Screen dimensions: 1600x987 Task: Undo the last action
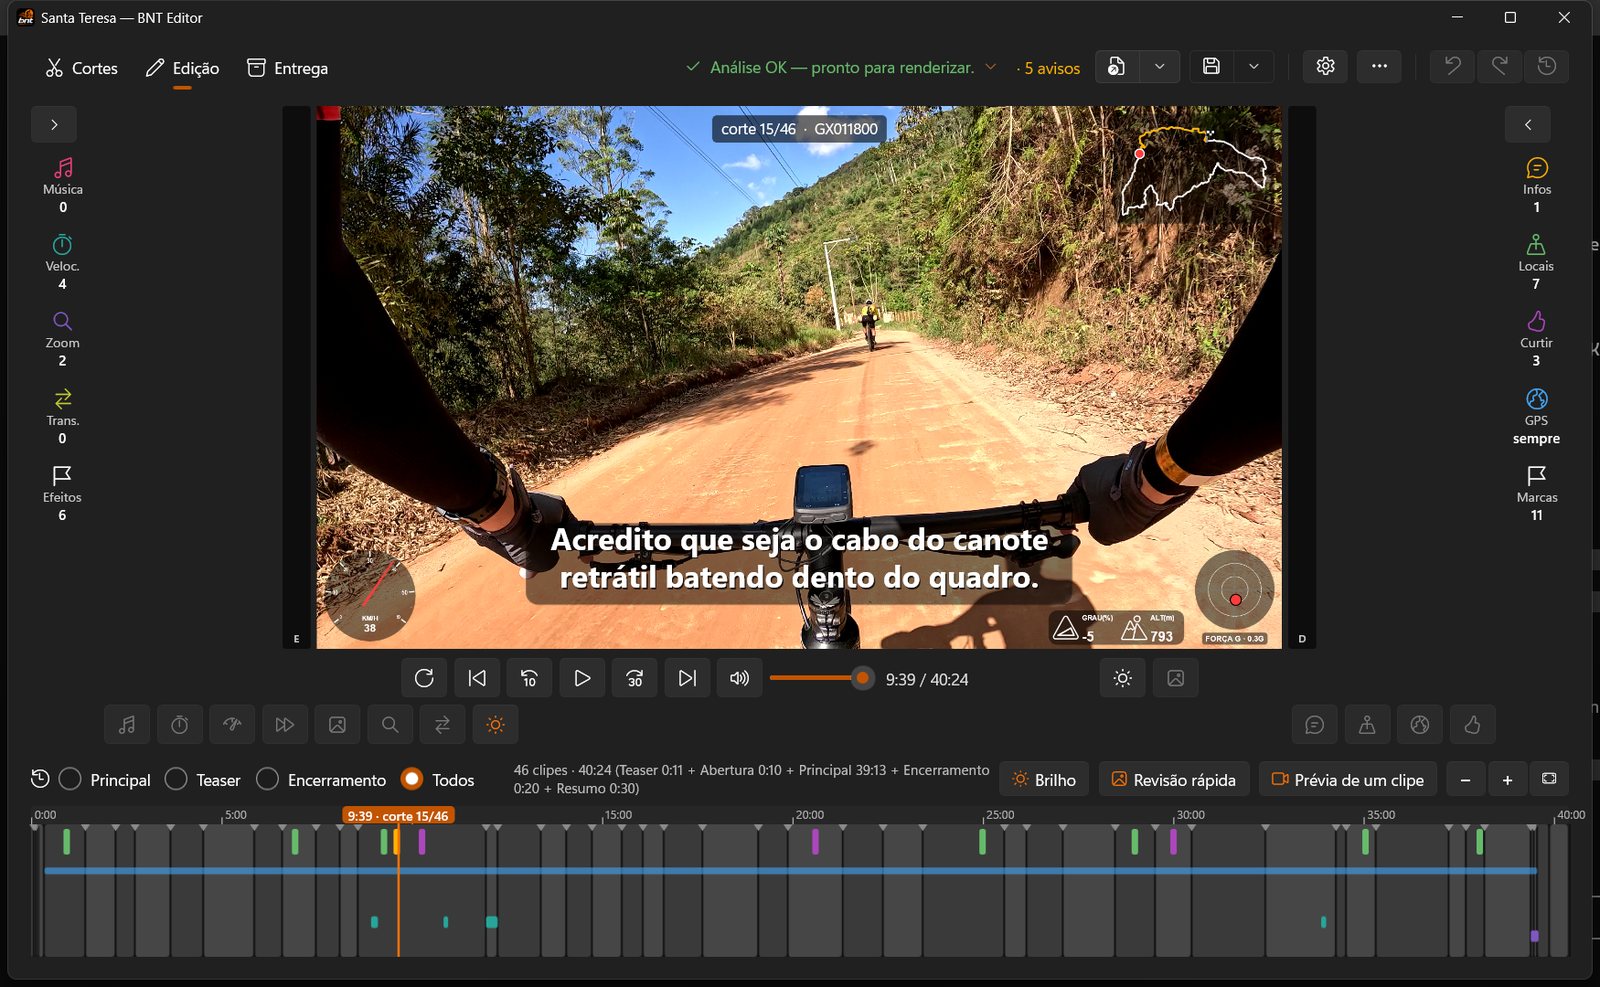coord(1452,67)
